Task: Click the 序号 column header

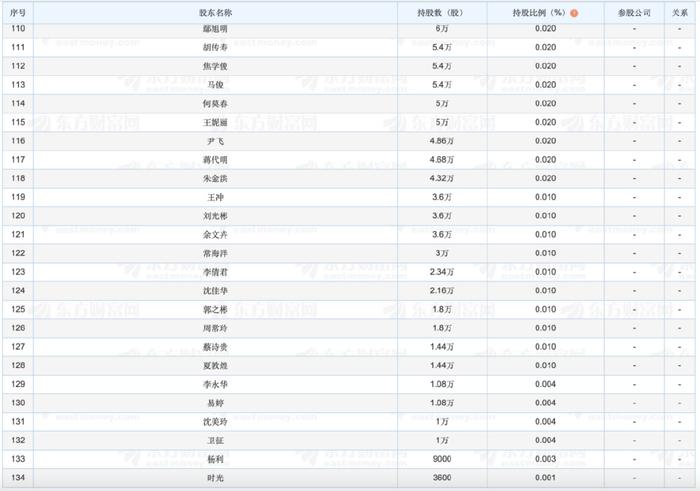Action: pyautogui.click(x=17, y=13)
